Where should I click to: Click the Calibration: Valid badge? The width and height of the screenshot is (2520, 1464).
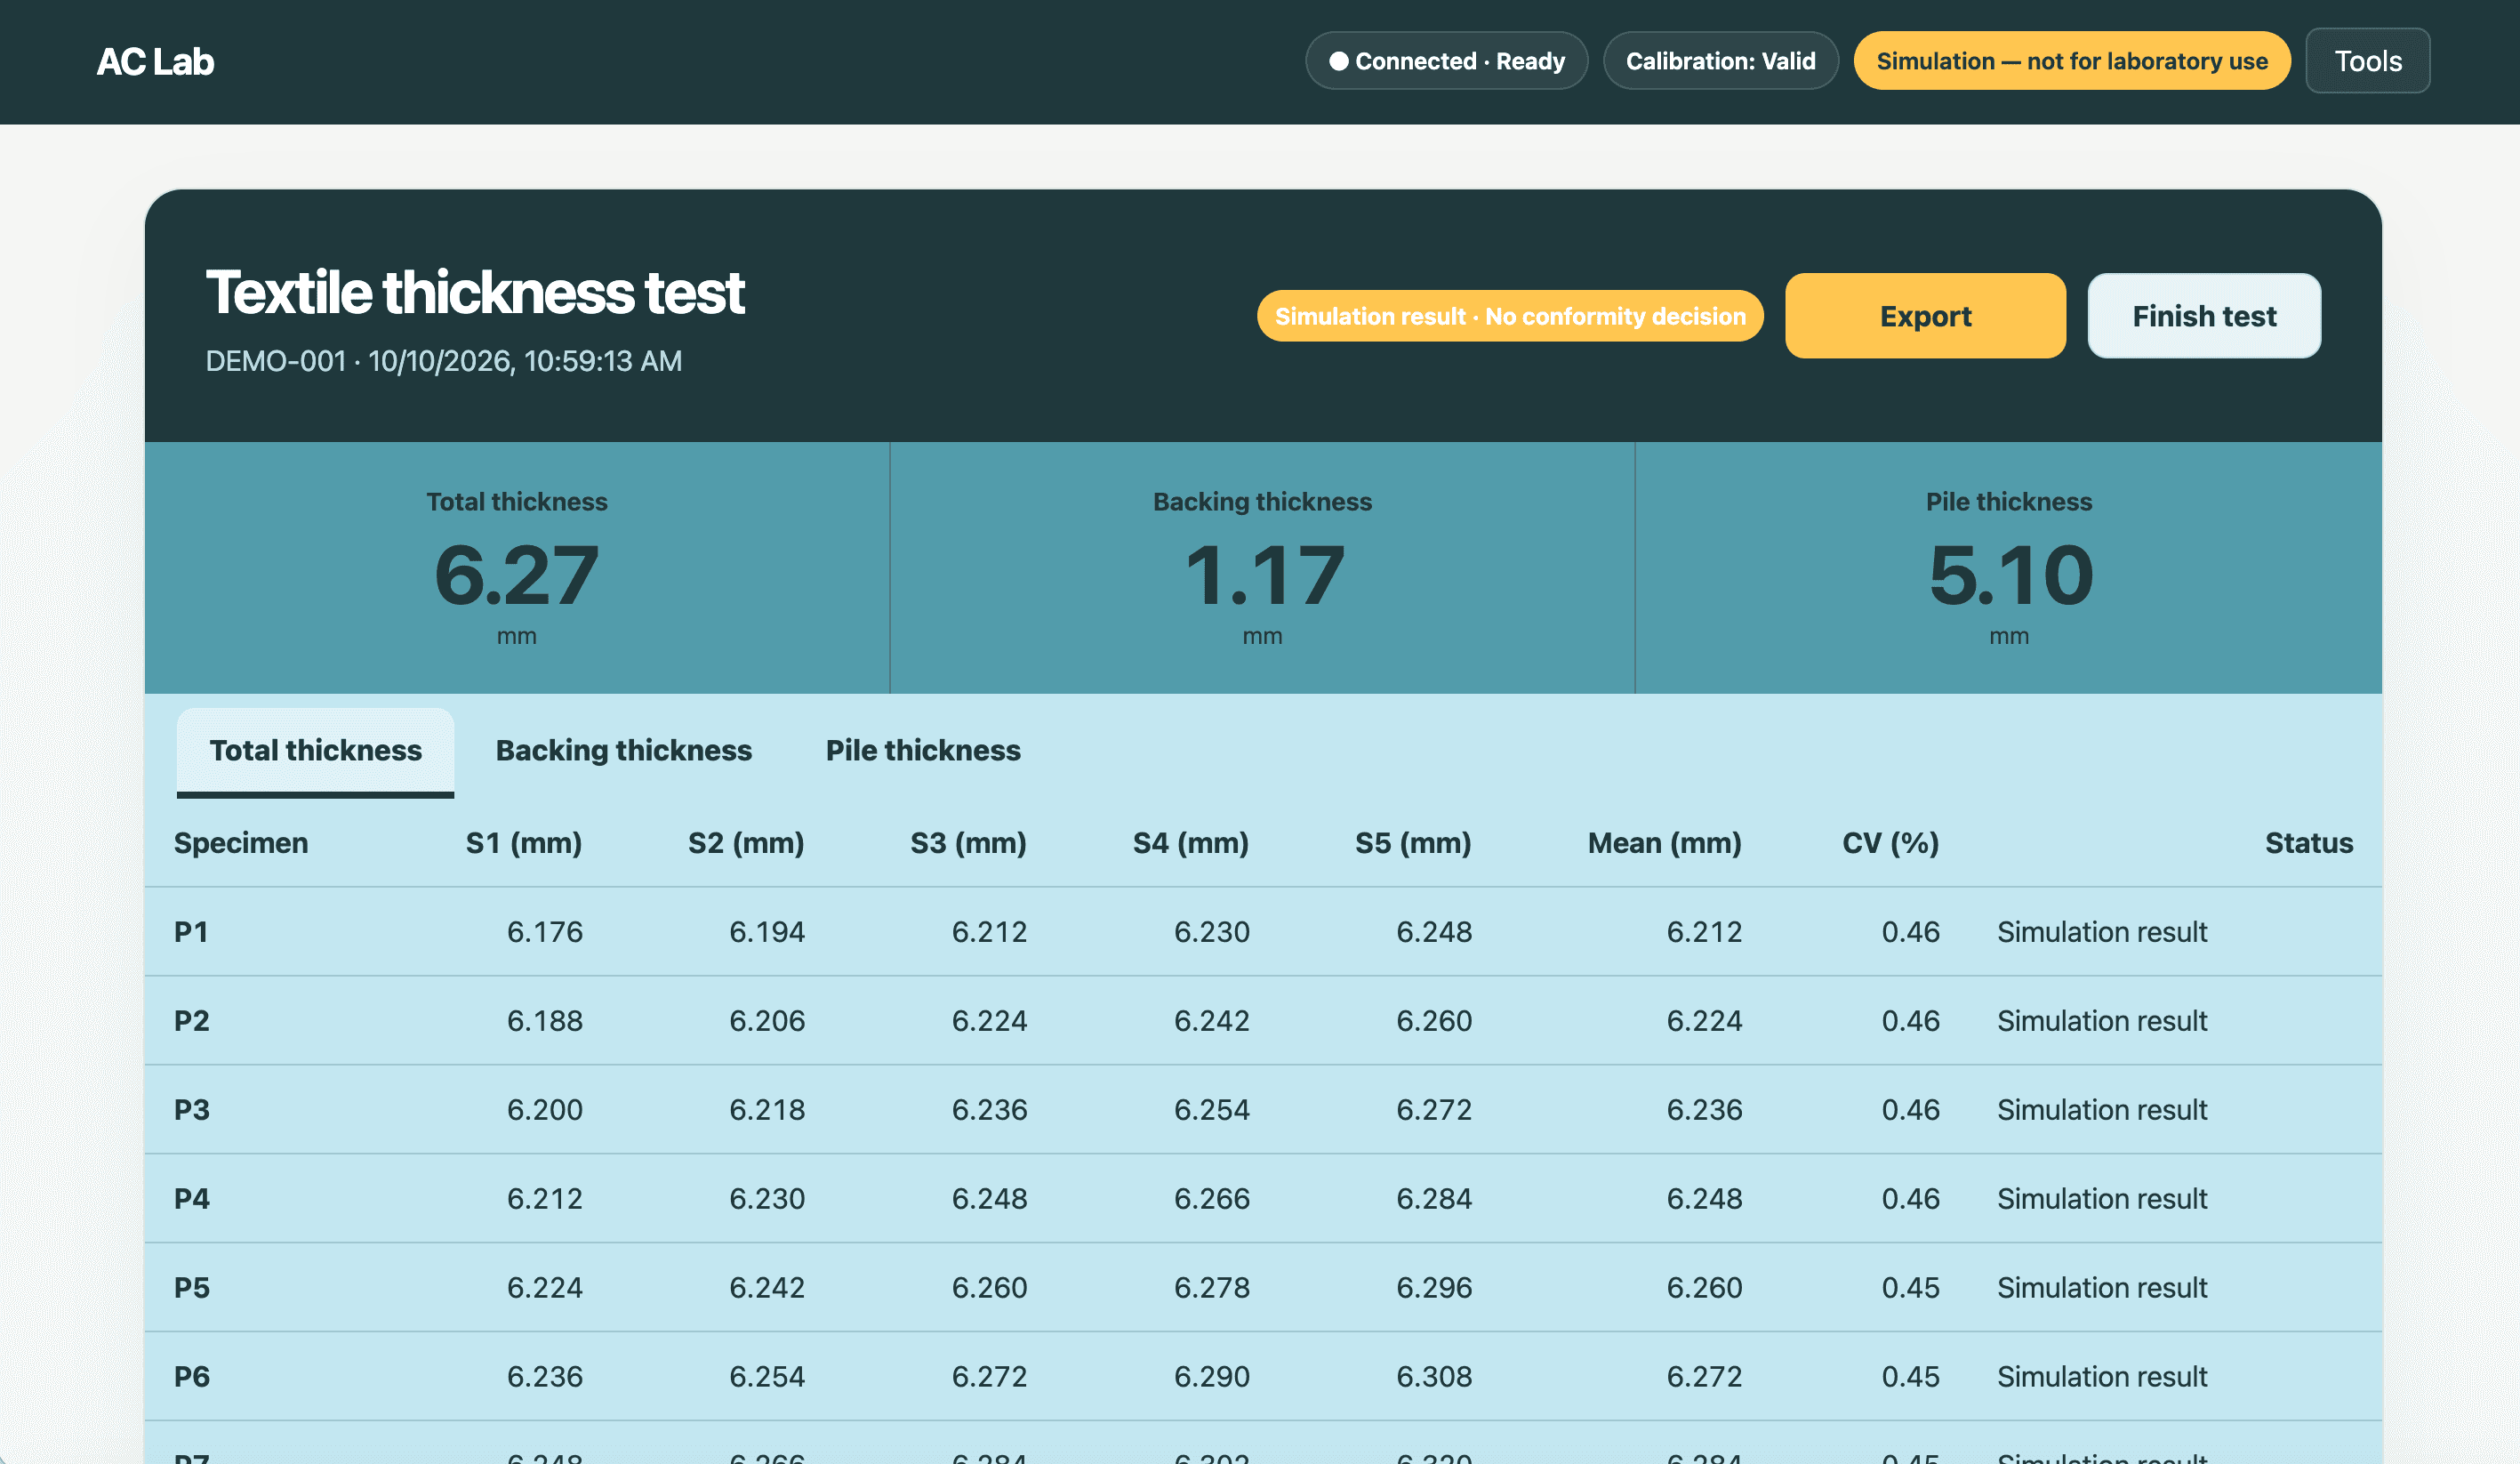point(1720,61)
